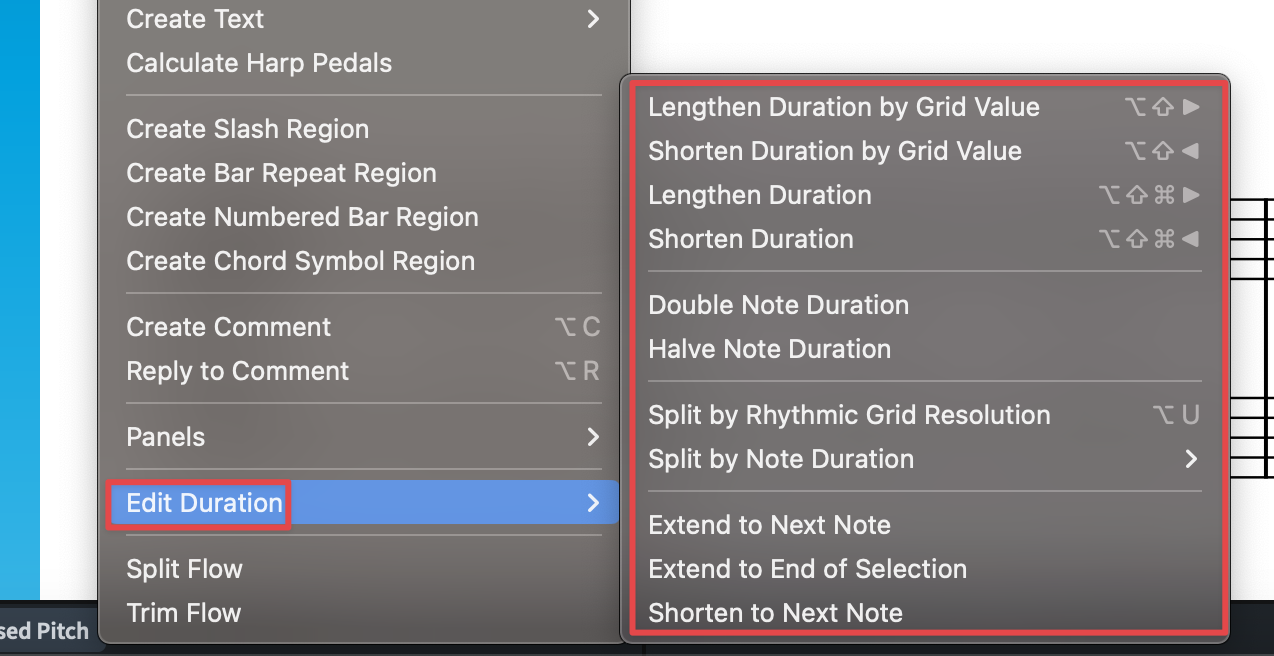Choose Double Note Duration
This screenshot has width=1274, height=656.
778,305
